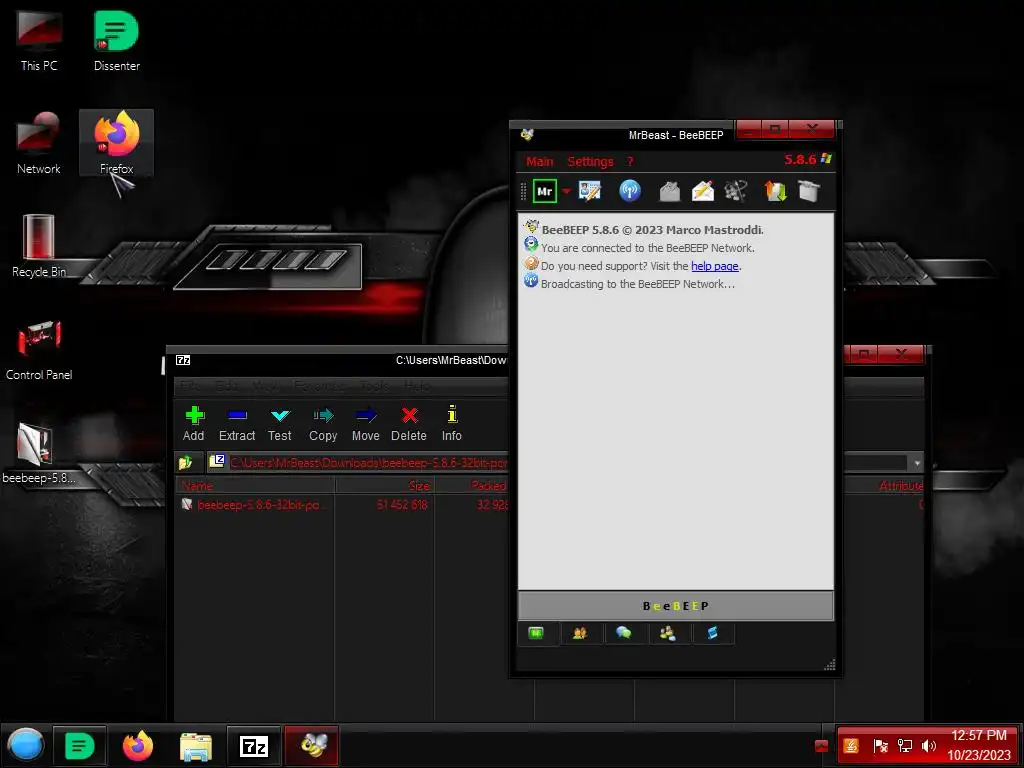Click the Start orb on the taskbar
The image size is (1024, 768).
pos(25,745)
